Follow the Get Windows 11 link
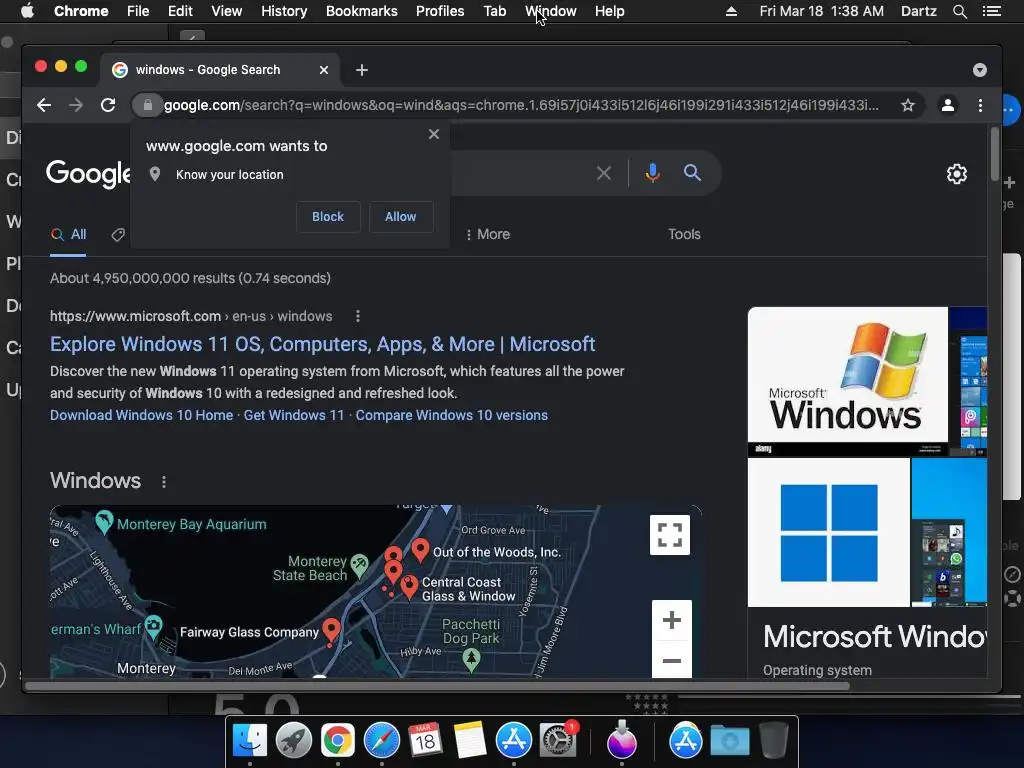Viewport: 1024px width, 768px height. click(x=294, y=415)
